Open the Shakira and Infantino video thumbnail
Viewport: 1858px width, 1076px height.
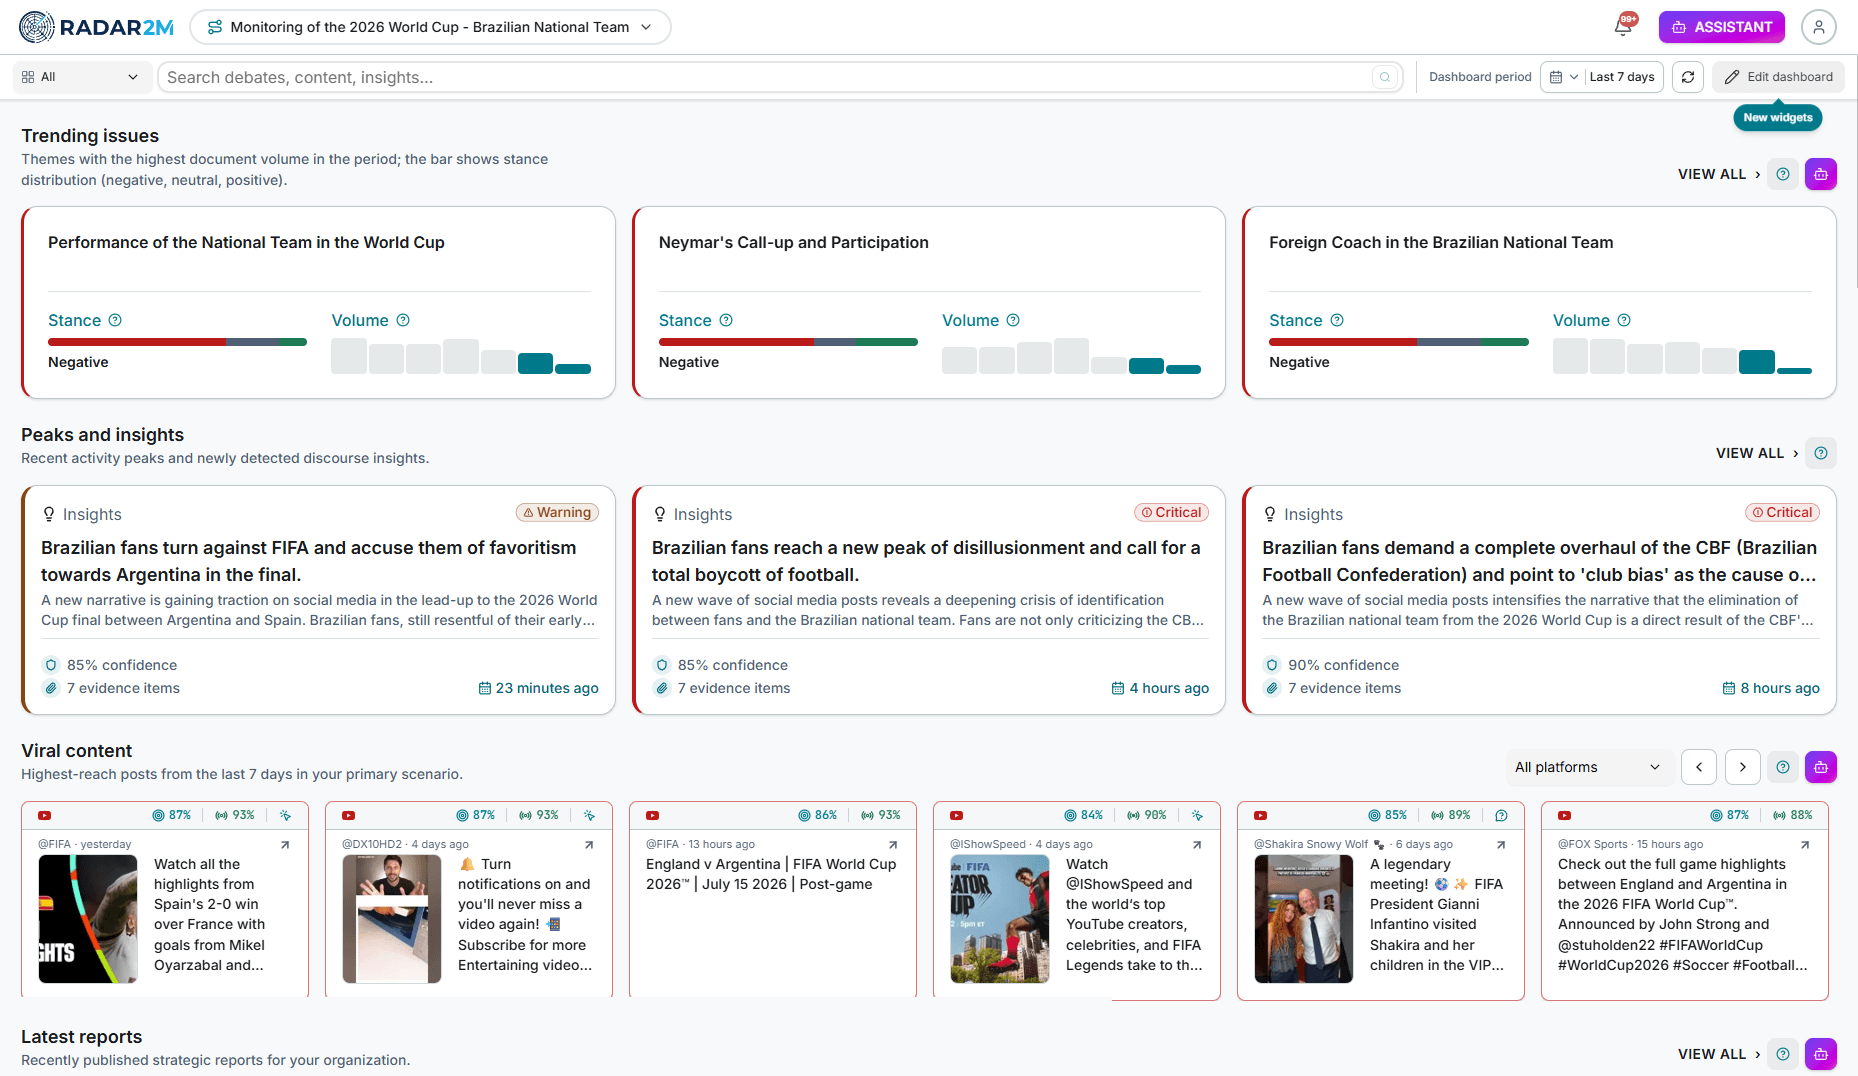point(1304,919)
